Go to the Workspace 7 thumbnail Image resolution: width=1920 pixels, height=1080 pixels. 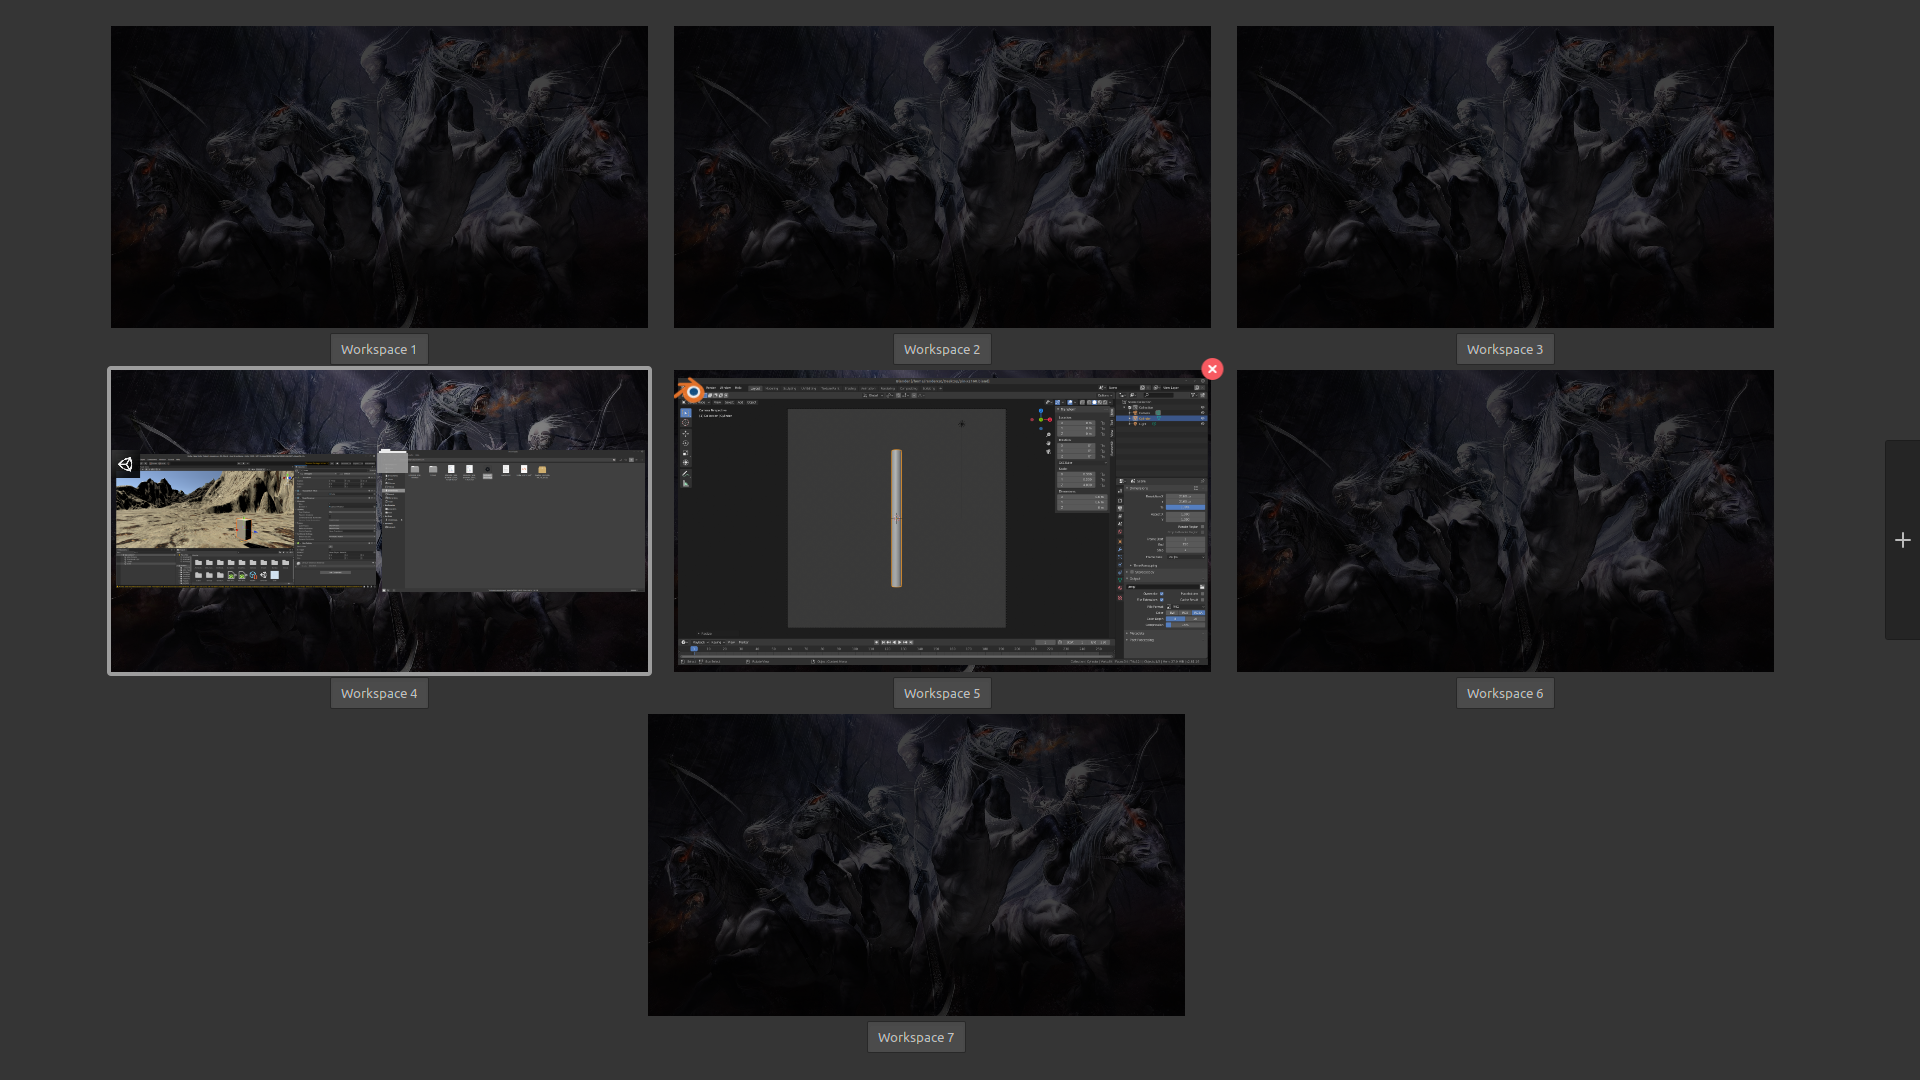pyautogui.click(x=916, y=865)
